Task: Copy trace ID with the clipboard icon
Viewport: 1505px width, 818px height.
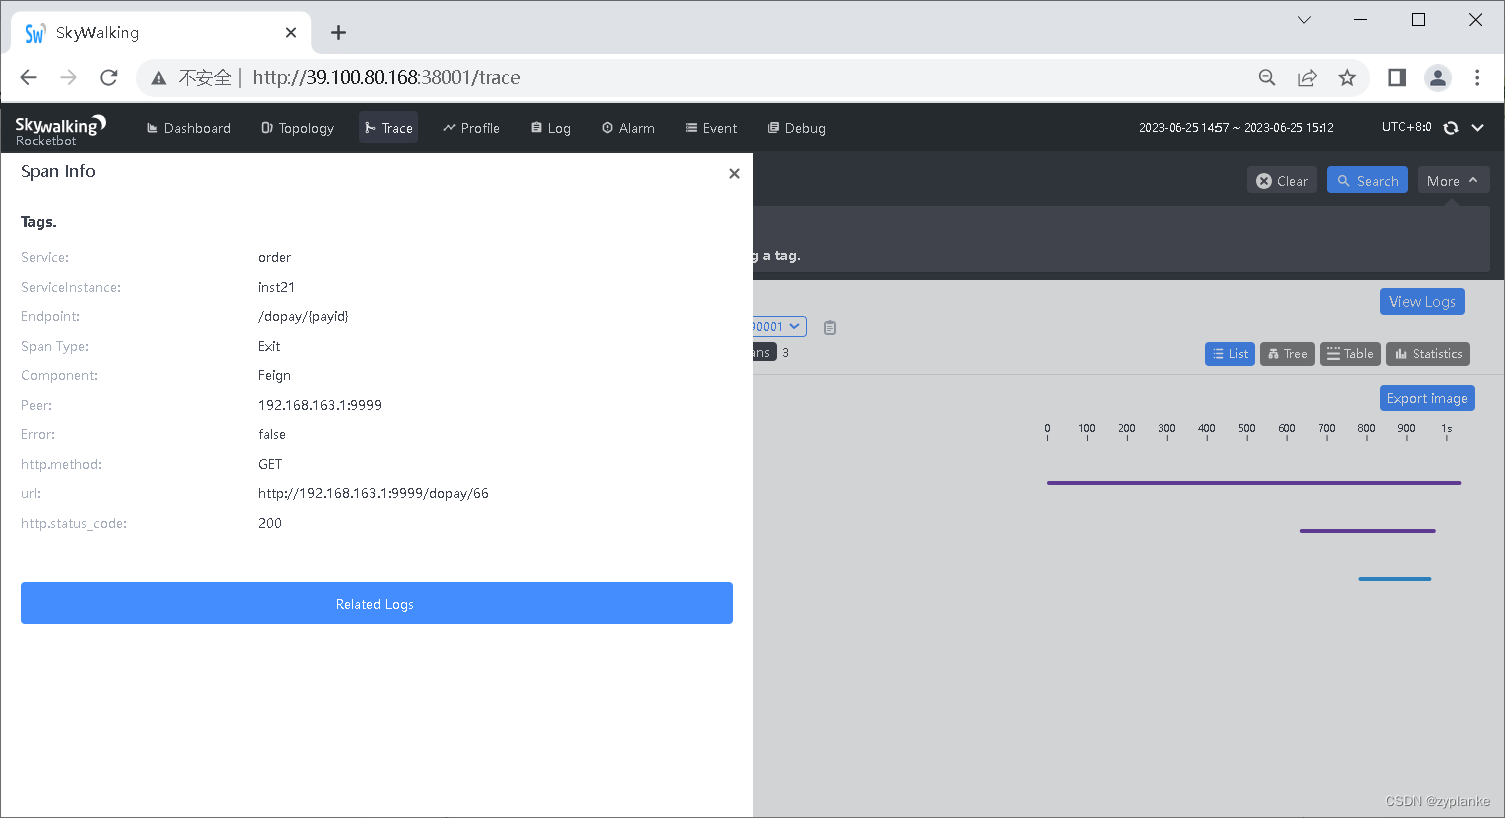Action: click(x=829, y=327)
